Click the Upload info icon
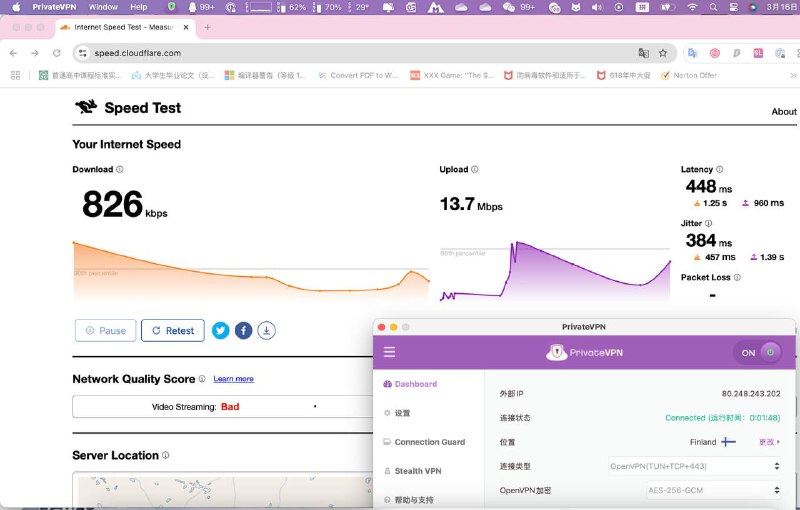 tap(474, 169)
